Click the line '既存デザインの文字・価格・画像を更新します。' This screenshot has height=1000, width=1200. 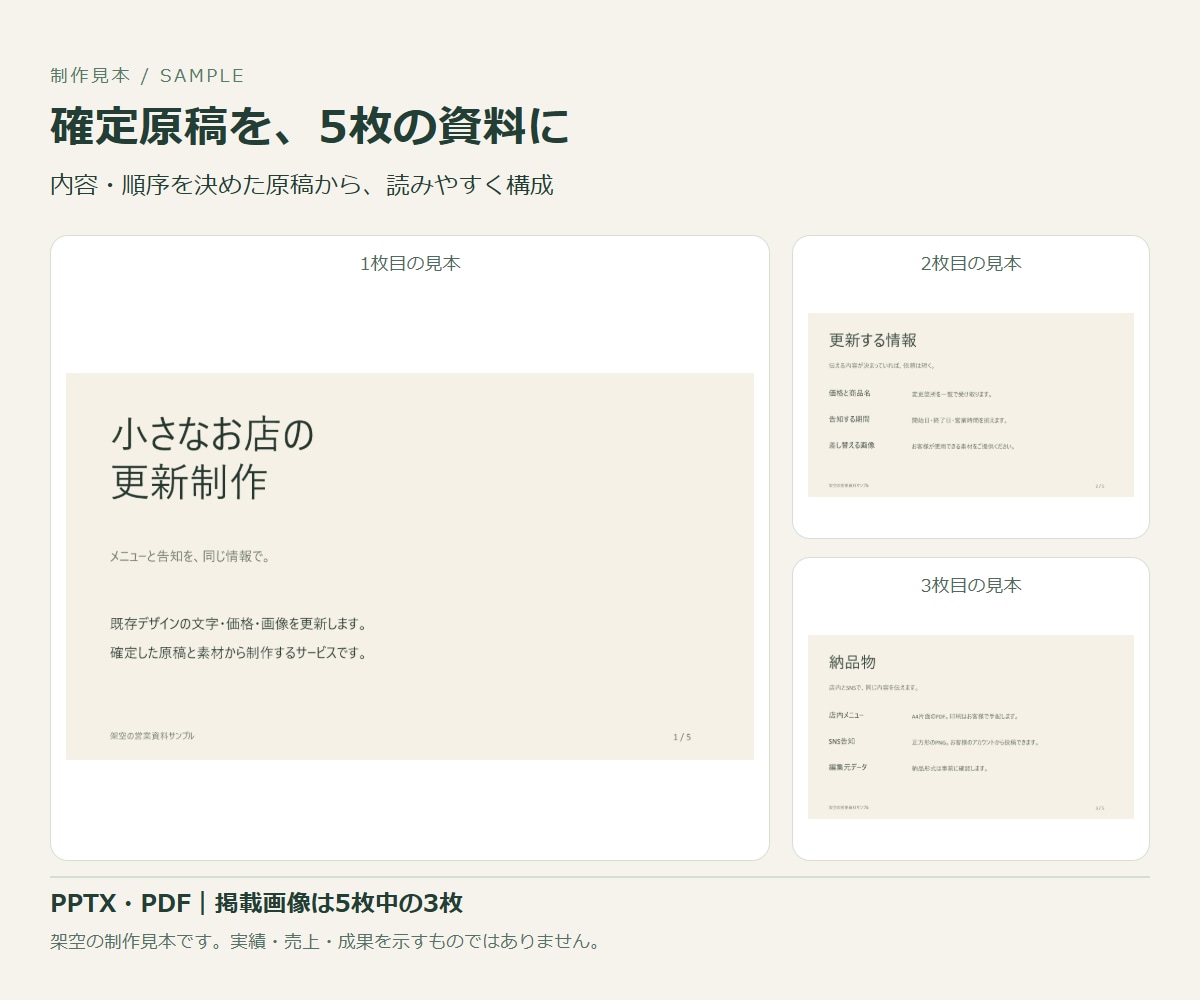(239, 624)
